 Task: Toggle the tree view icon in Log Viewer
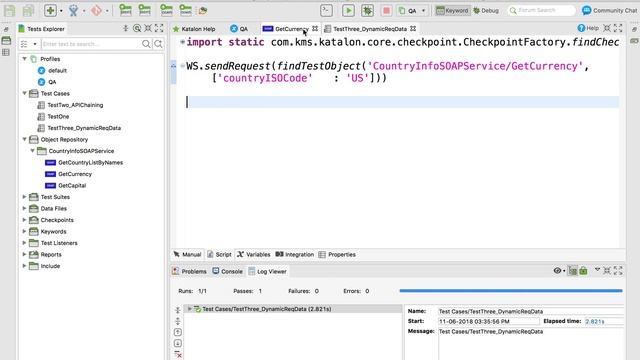(573, 271)
